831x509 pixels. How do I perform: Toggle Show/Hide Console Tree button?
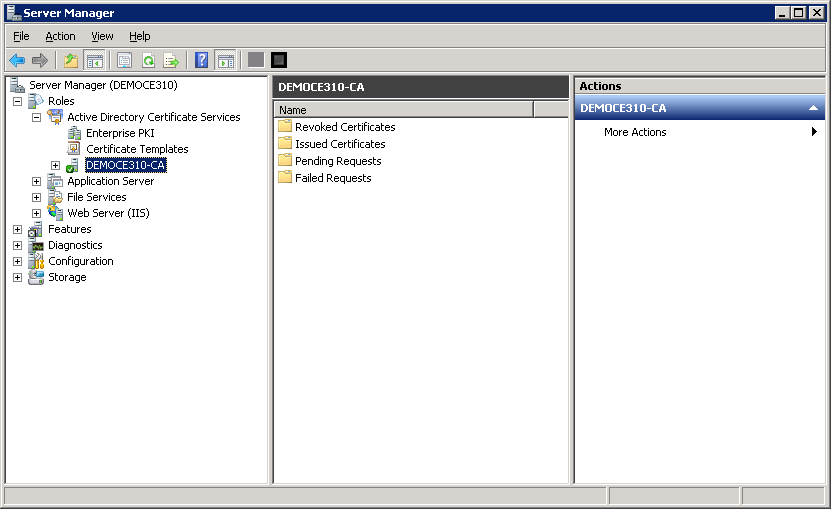click(x=94, y=60)
